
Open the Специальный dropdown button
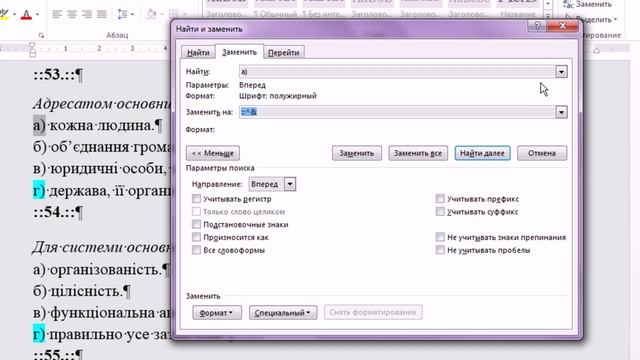[283, 313]
